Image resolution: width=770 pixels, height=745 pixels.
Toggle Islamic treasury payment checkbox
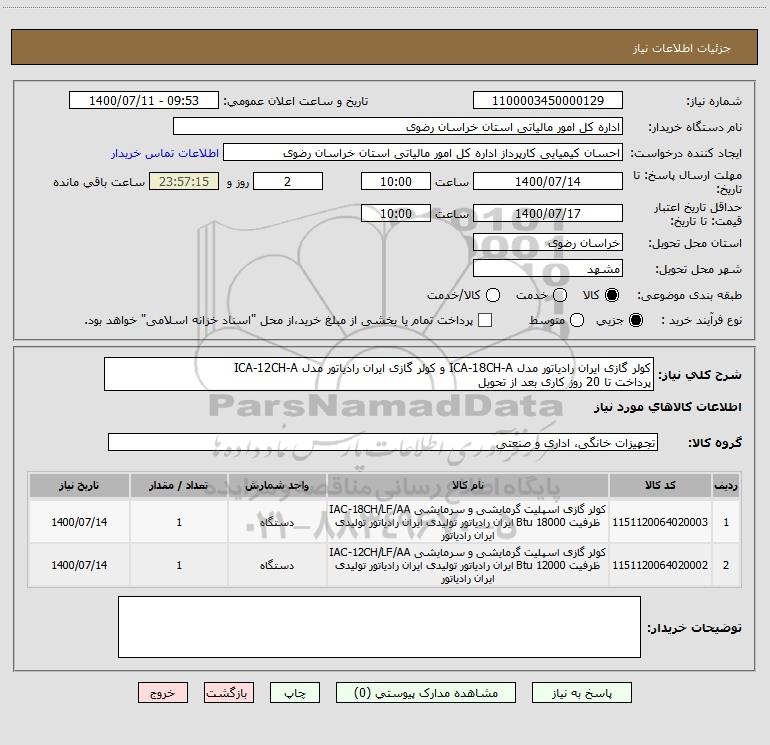click(x=485, y=320)
